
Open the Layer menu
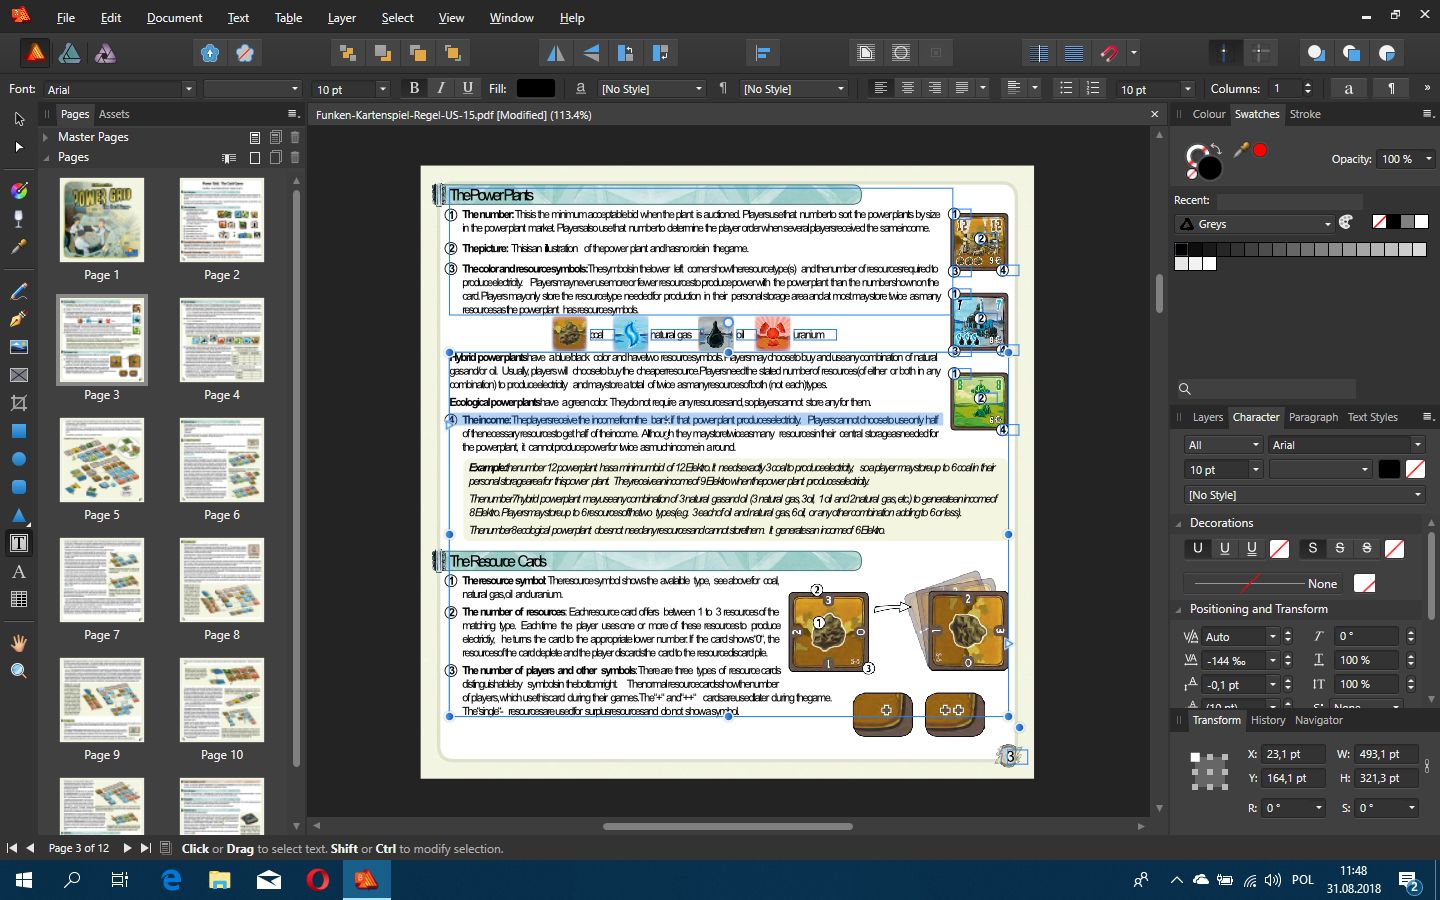coord(342,18)
